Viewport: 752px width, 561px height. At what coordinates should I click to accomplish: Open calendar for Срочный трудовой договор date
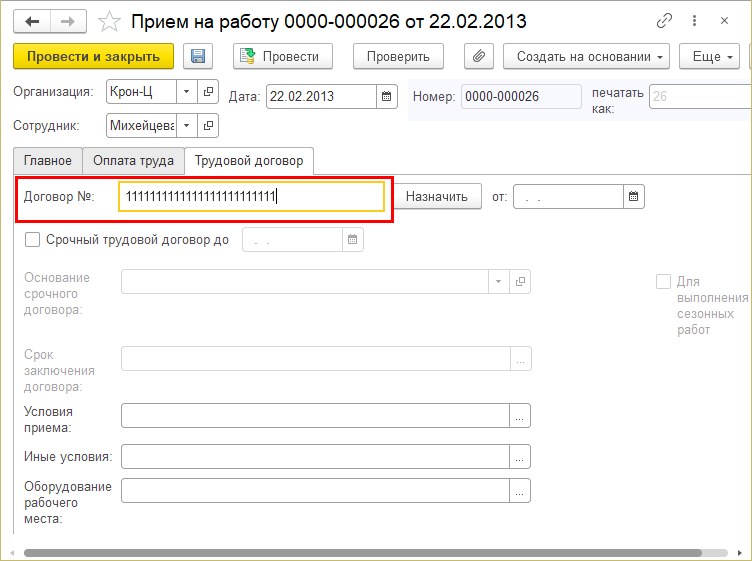pos(352,240)
